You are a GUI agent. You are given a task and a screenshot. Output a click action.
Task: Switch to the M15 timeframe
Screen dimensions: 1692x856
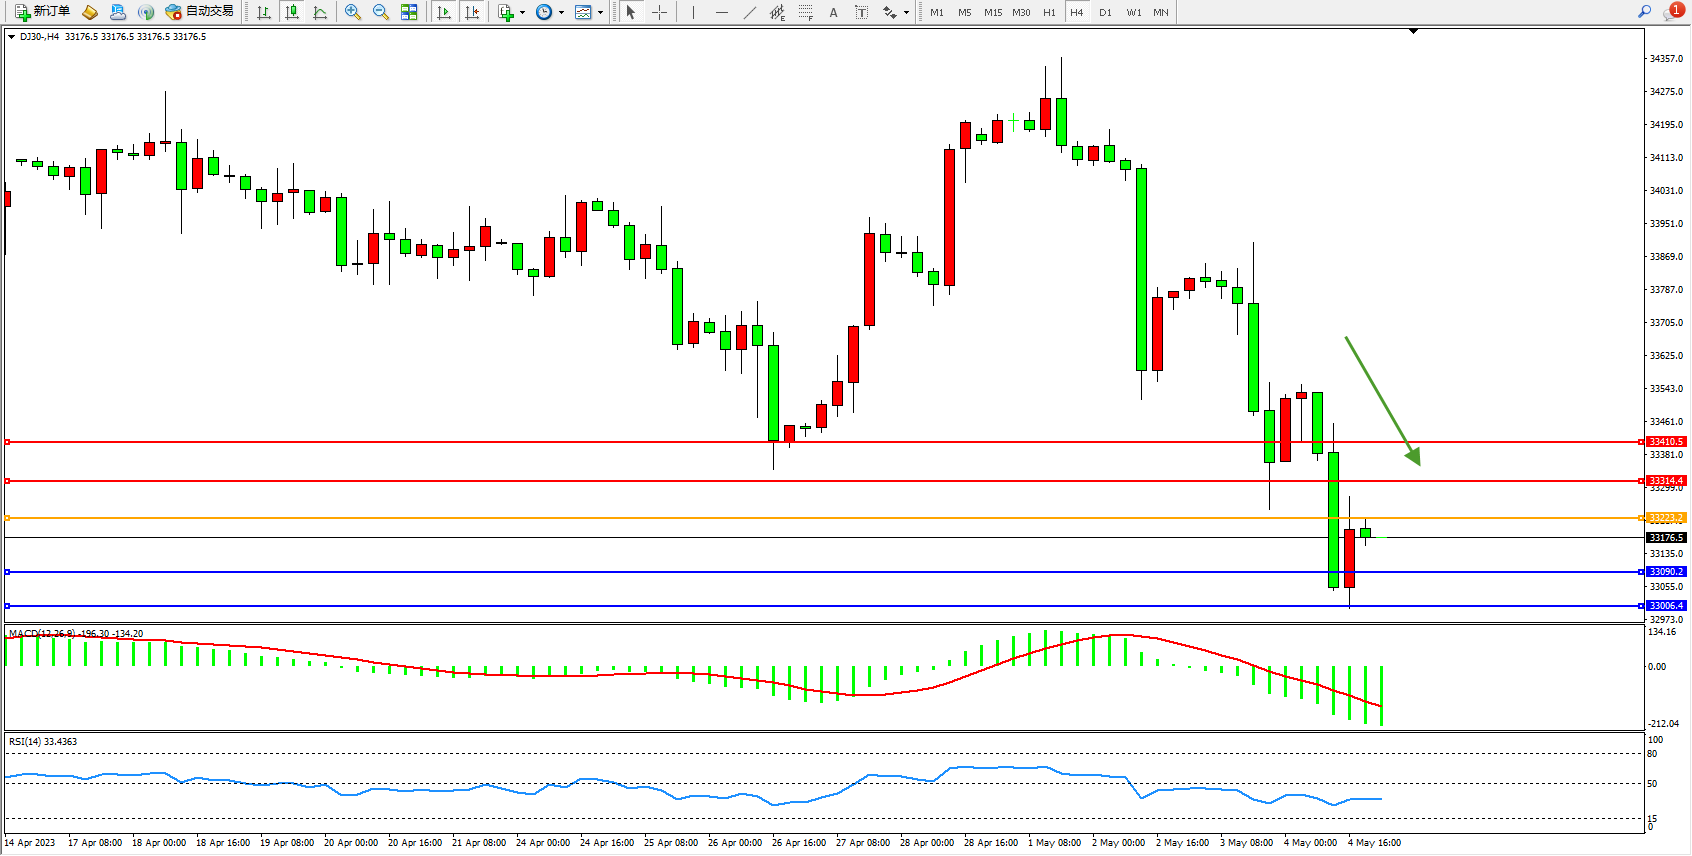point(992,12)
